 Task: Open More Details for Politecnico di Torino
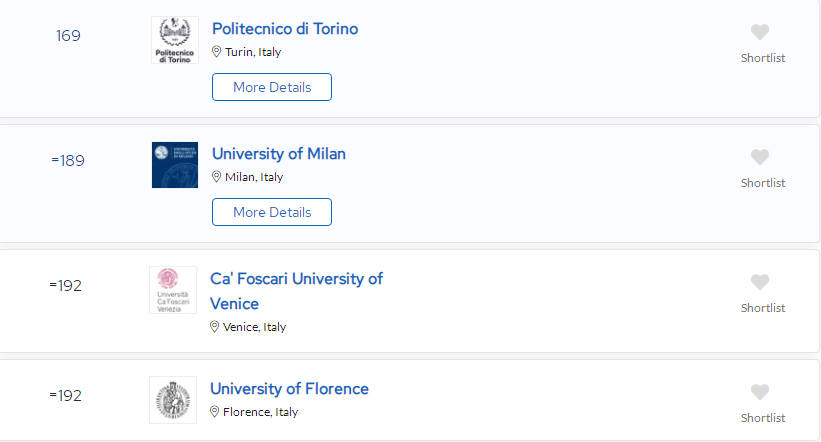pos(272,87)
